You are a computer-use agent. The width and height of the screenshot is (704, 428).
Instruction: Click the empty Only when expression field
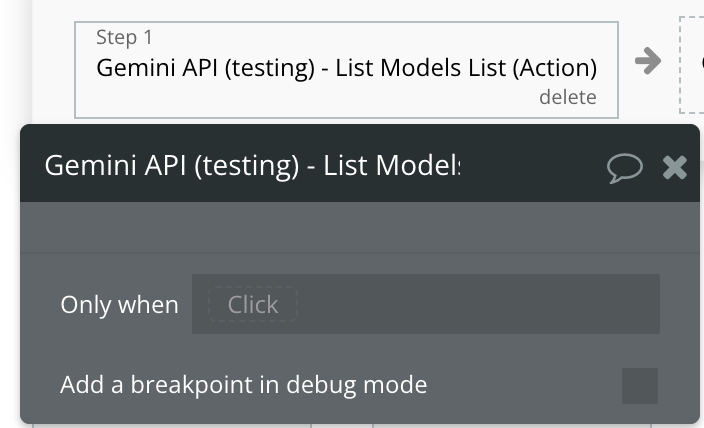480,304
